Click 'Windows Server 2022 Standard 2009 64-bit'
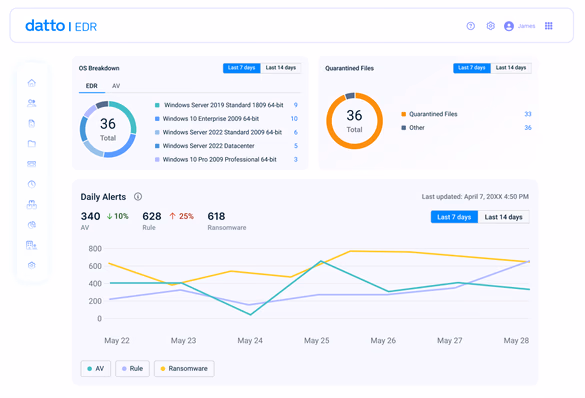The height and width of the screenshot is (398, 585). pos(222,132)
